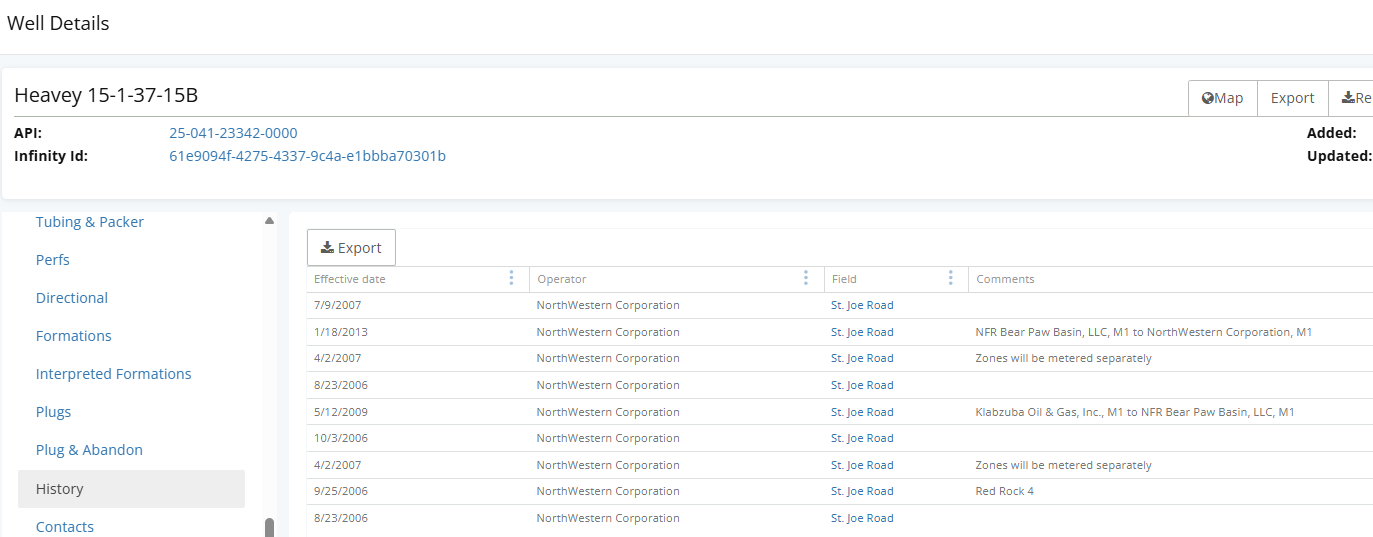Viewport: 1373px width, 537px height.
Task: Click the Map globe button
Action: point(1222,98)
